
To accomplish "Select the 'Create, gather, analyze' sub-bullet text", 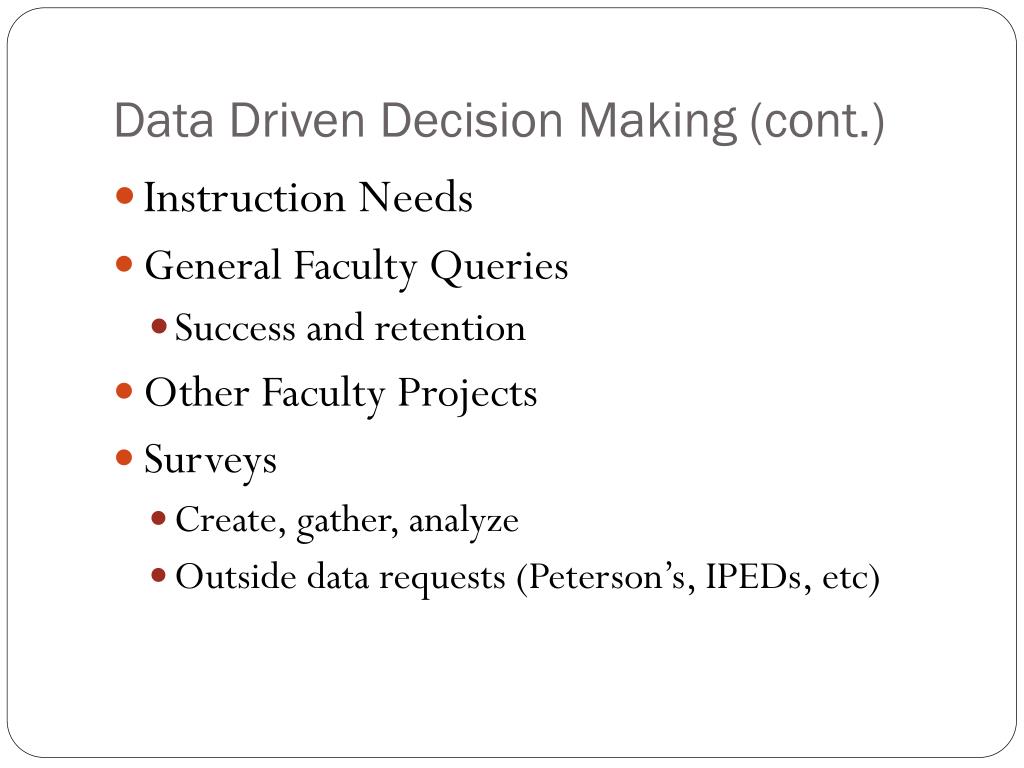I will coord(347,522).
